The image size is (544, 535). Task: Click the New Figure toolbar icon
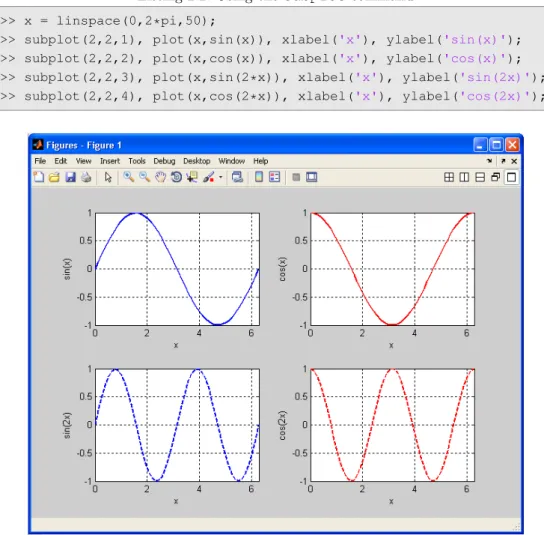[39, 177]
